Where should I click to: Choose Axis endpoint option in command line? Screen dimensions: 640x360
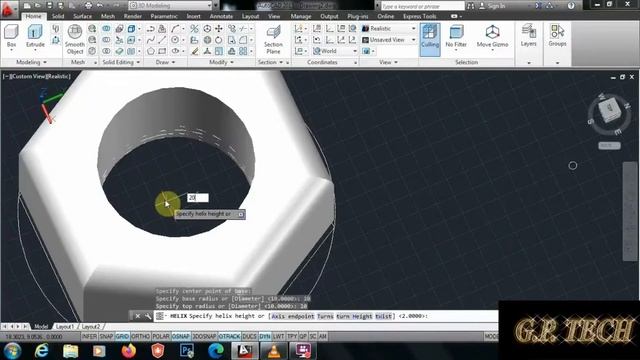[x=293, y=316]
